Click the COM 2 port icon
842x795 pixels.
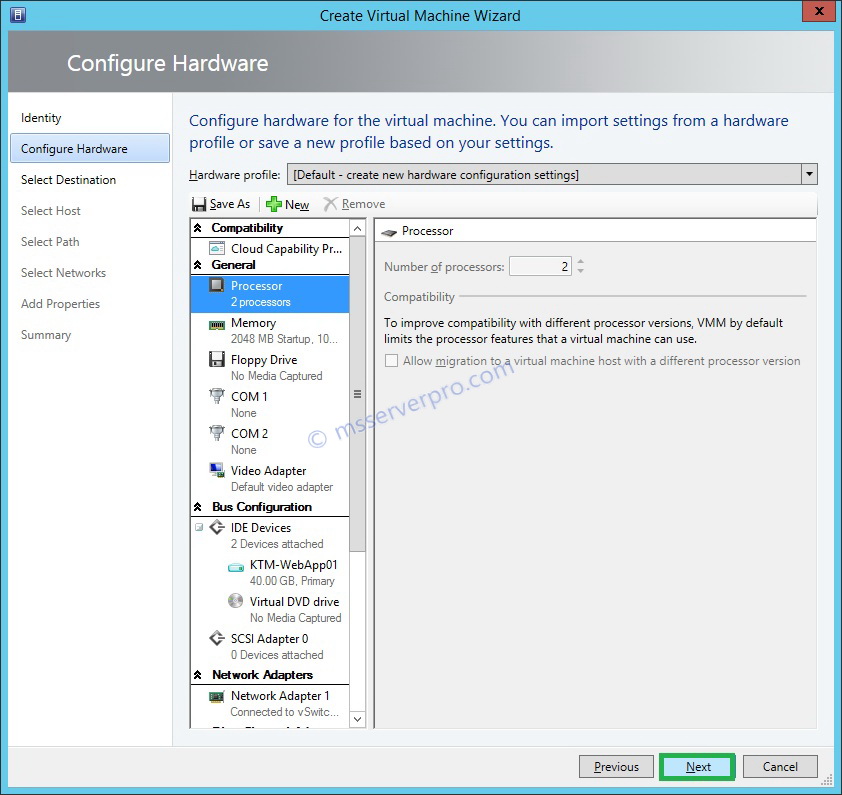217,433
